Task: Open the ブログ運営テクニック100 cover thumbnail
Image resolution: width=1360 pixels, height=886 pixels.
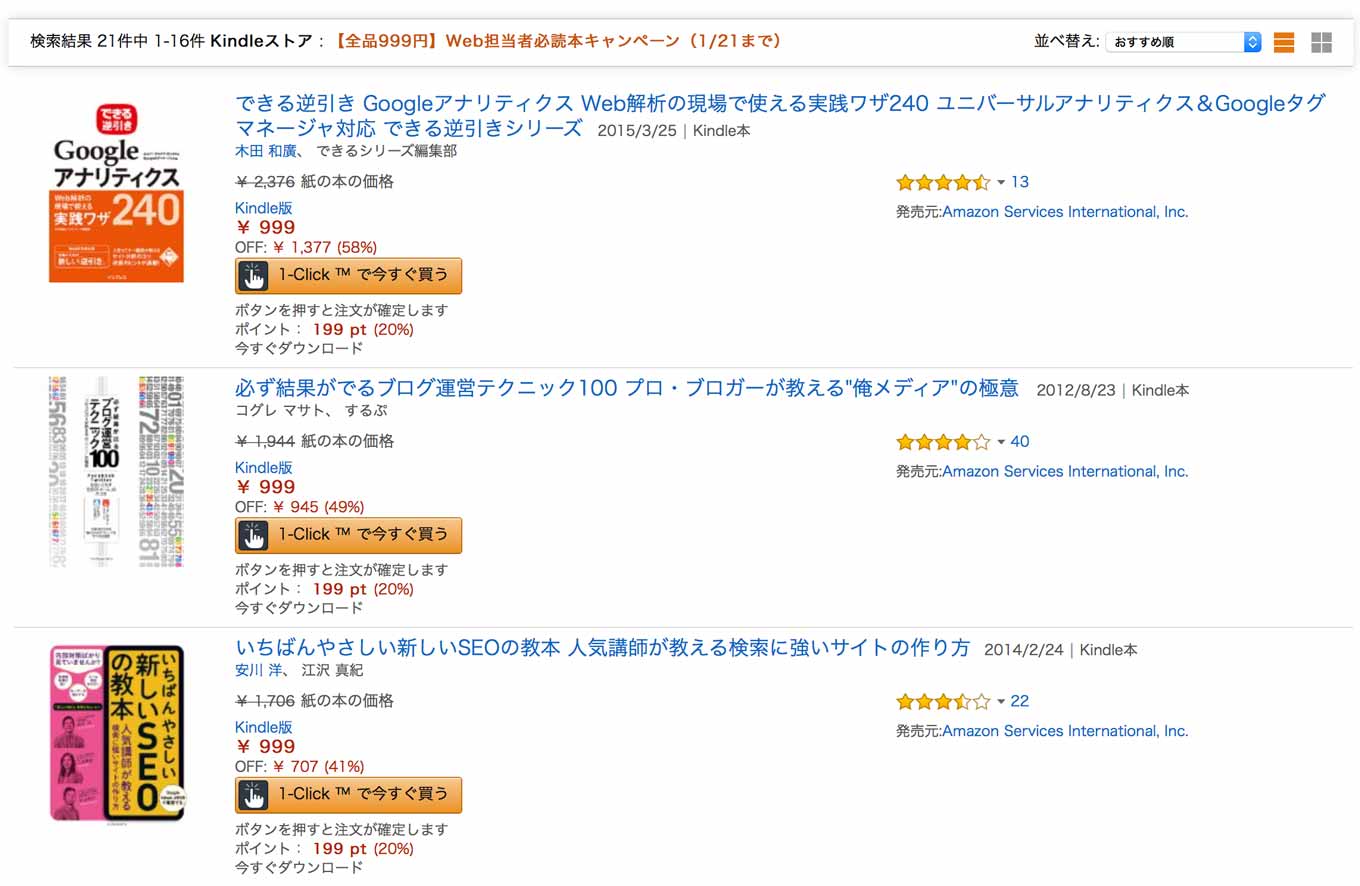Action: 116,472
